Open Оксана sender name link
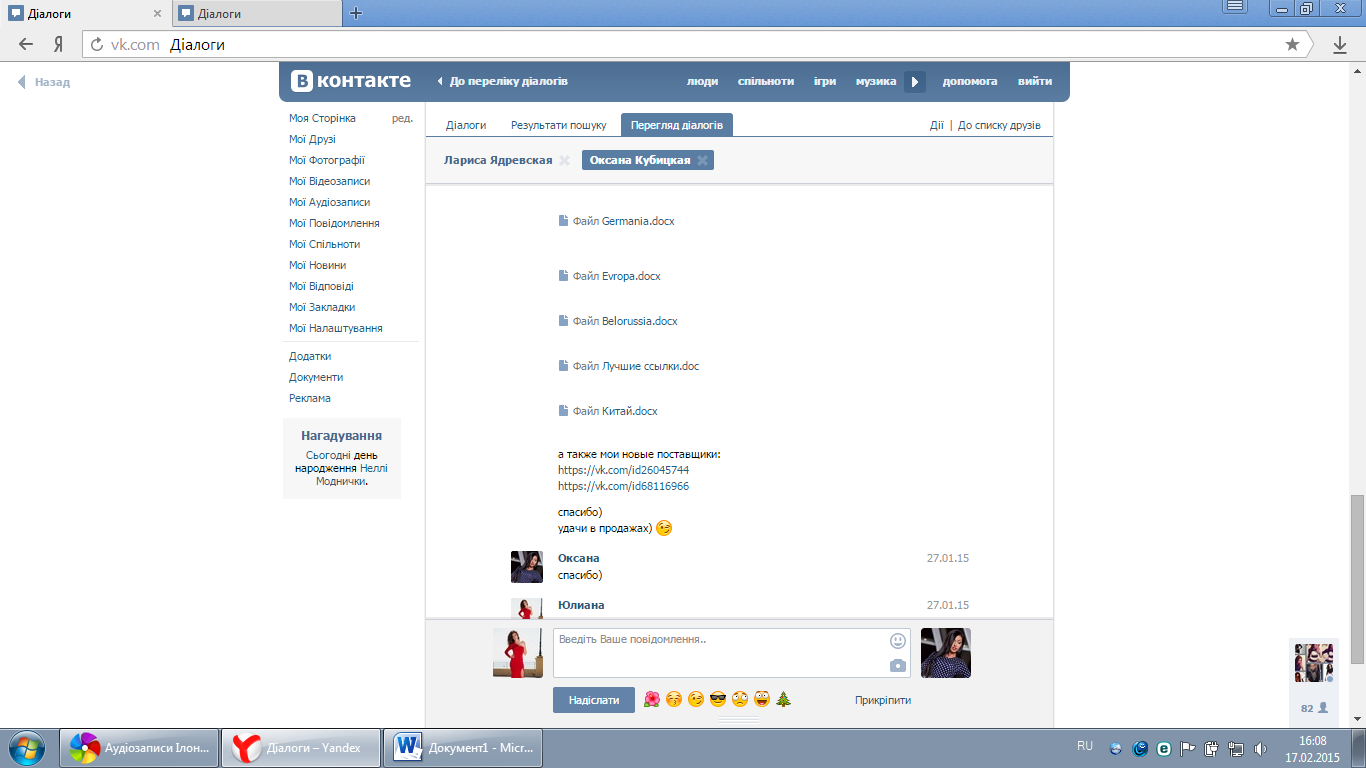Viewport: 1366px width, 768px height. pos(578,558)
